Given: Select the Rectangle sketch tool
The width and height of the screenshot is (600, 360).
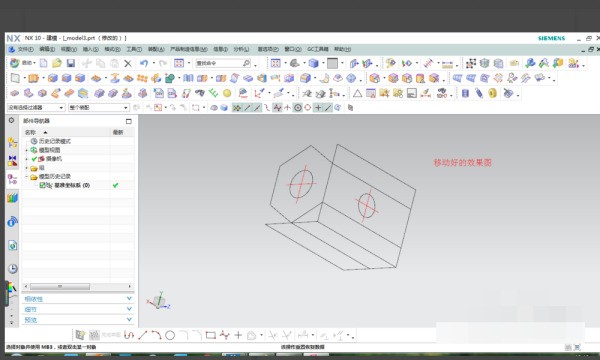Looking at the screenshot, I should point(210,336).
